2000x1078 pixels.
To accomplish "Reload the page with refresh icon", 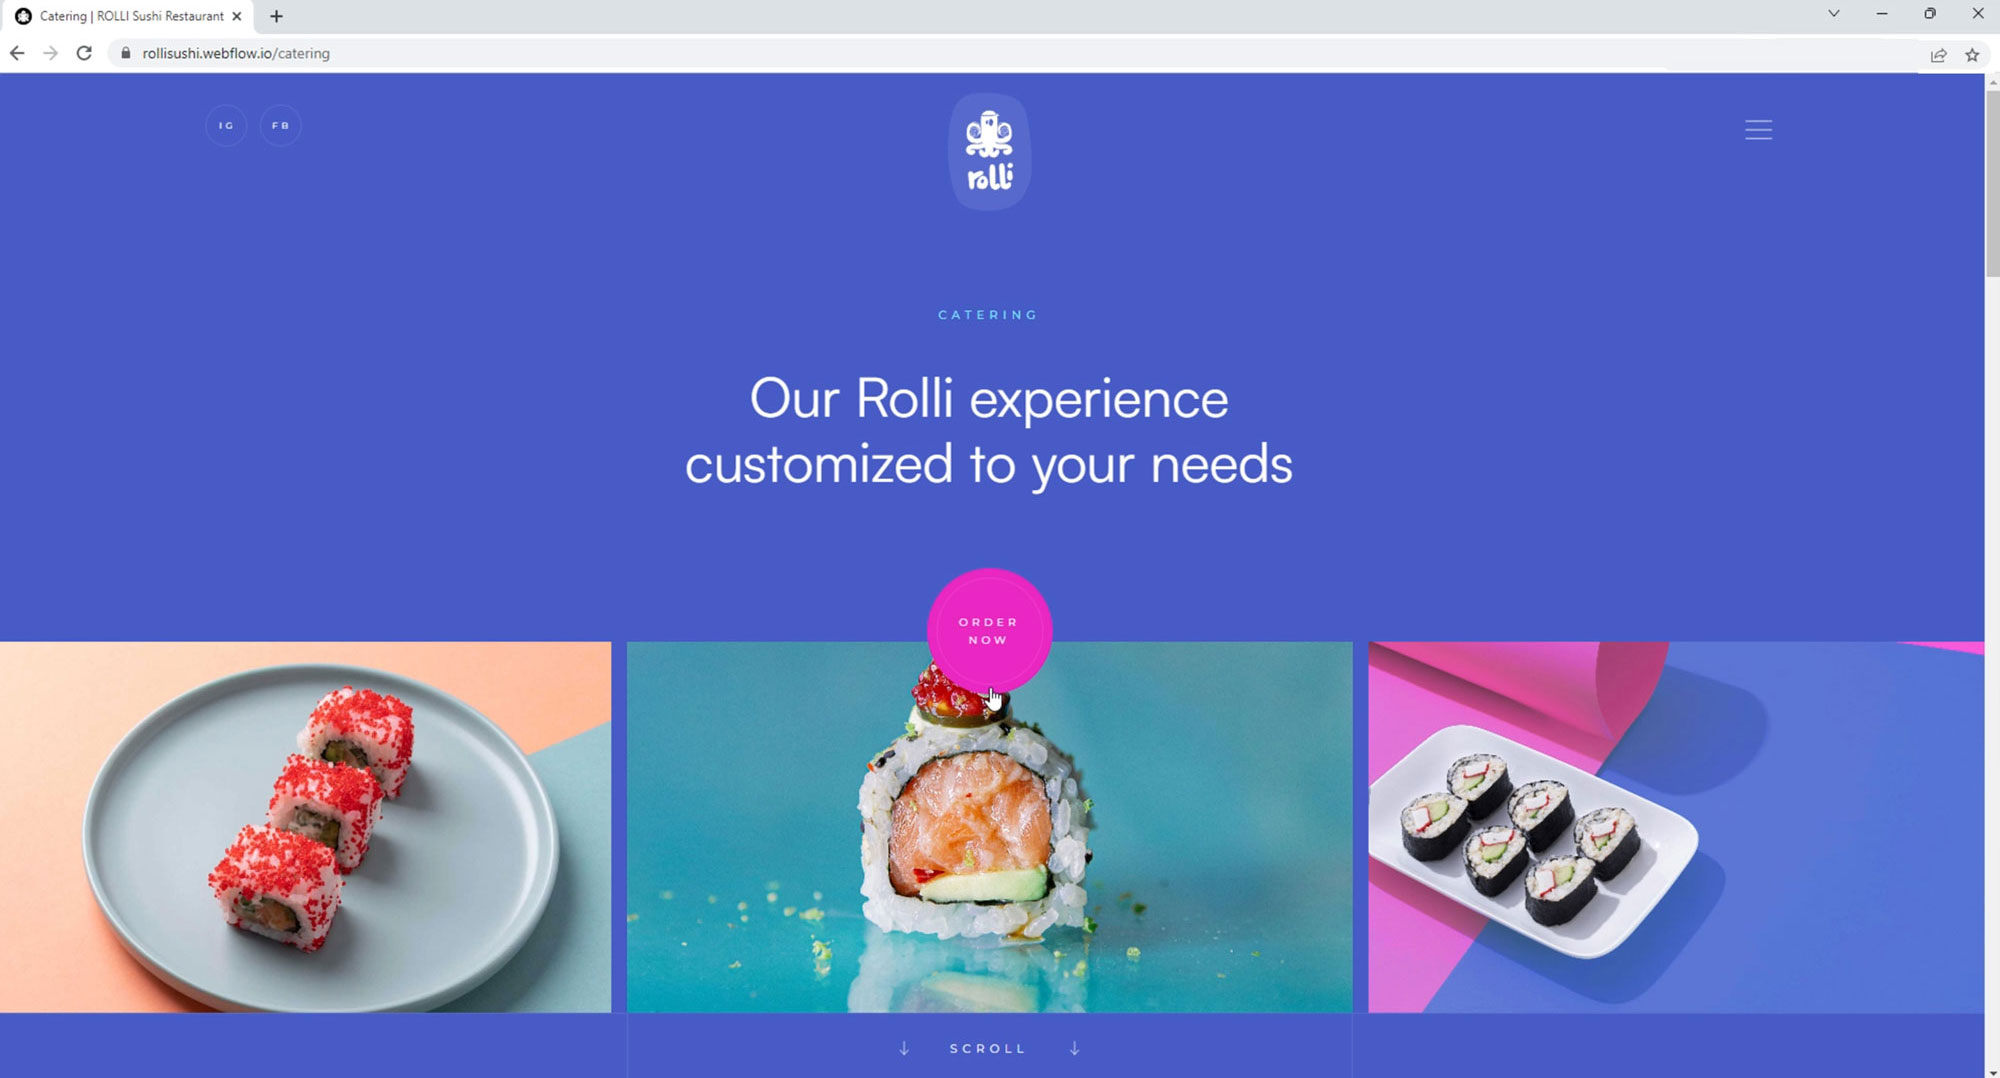I will (84, 53).
